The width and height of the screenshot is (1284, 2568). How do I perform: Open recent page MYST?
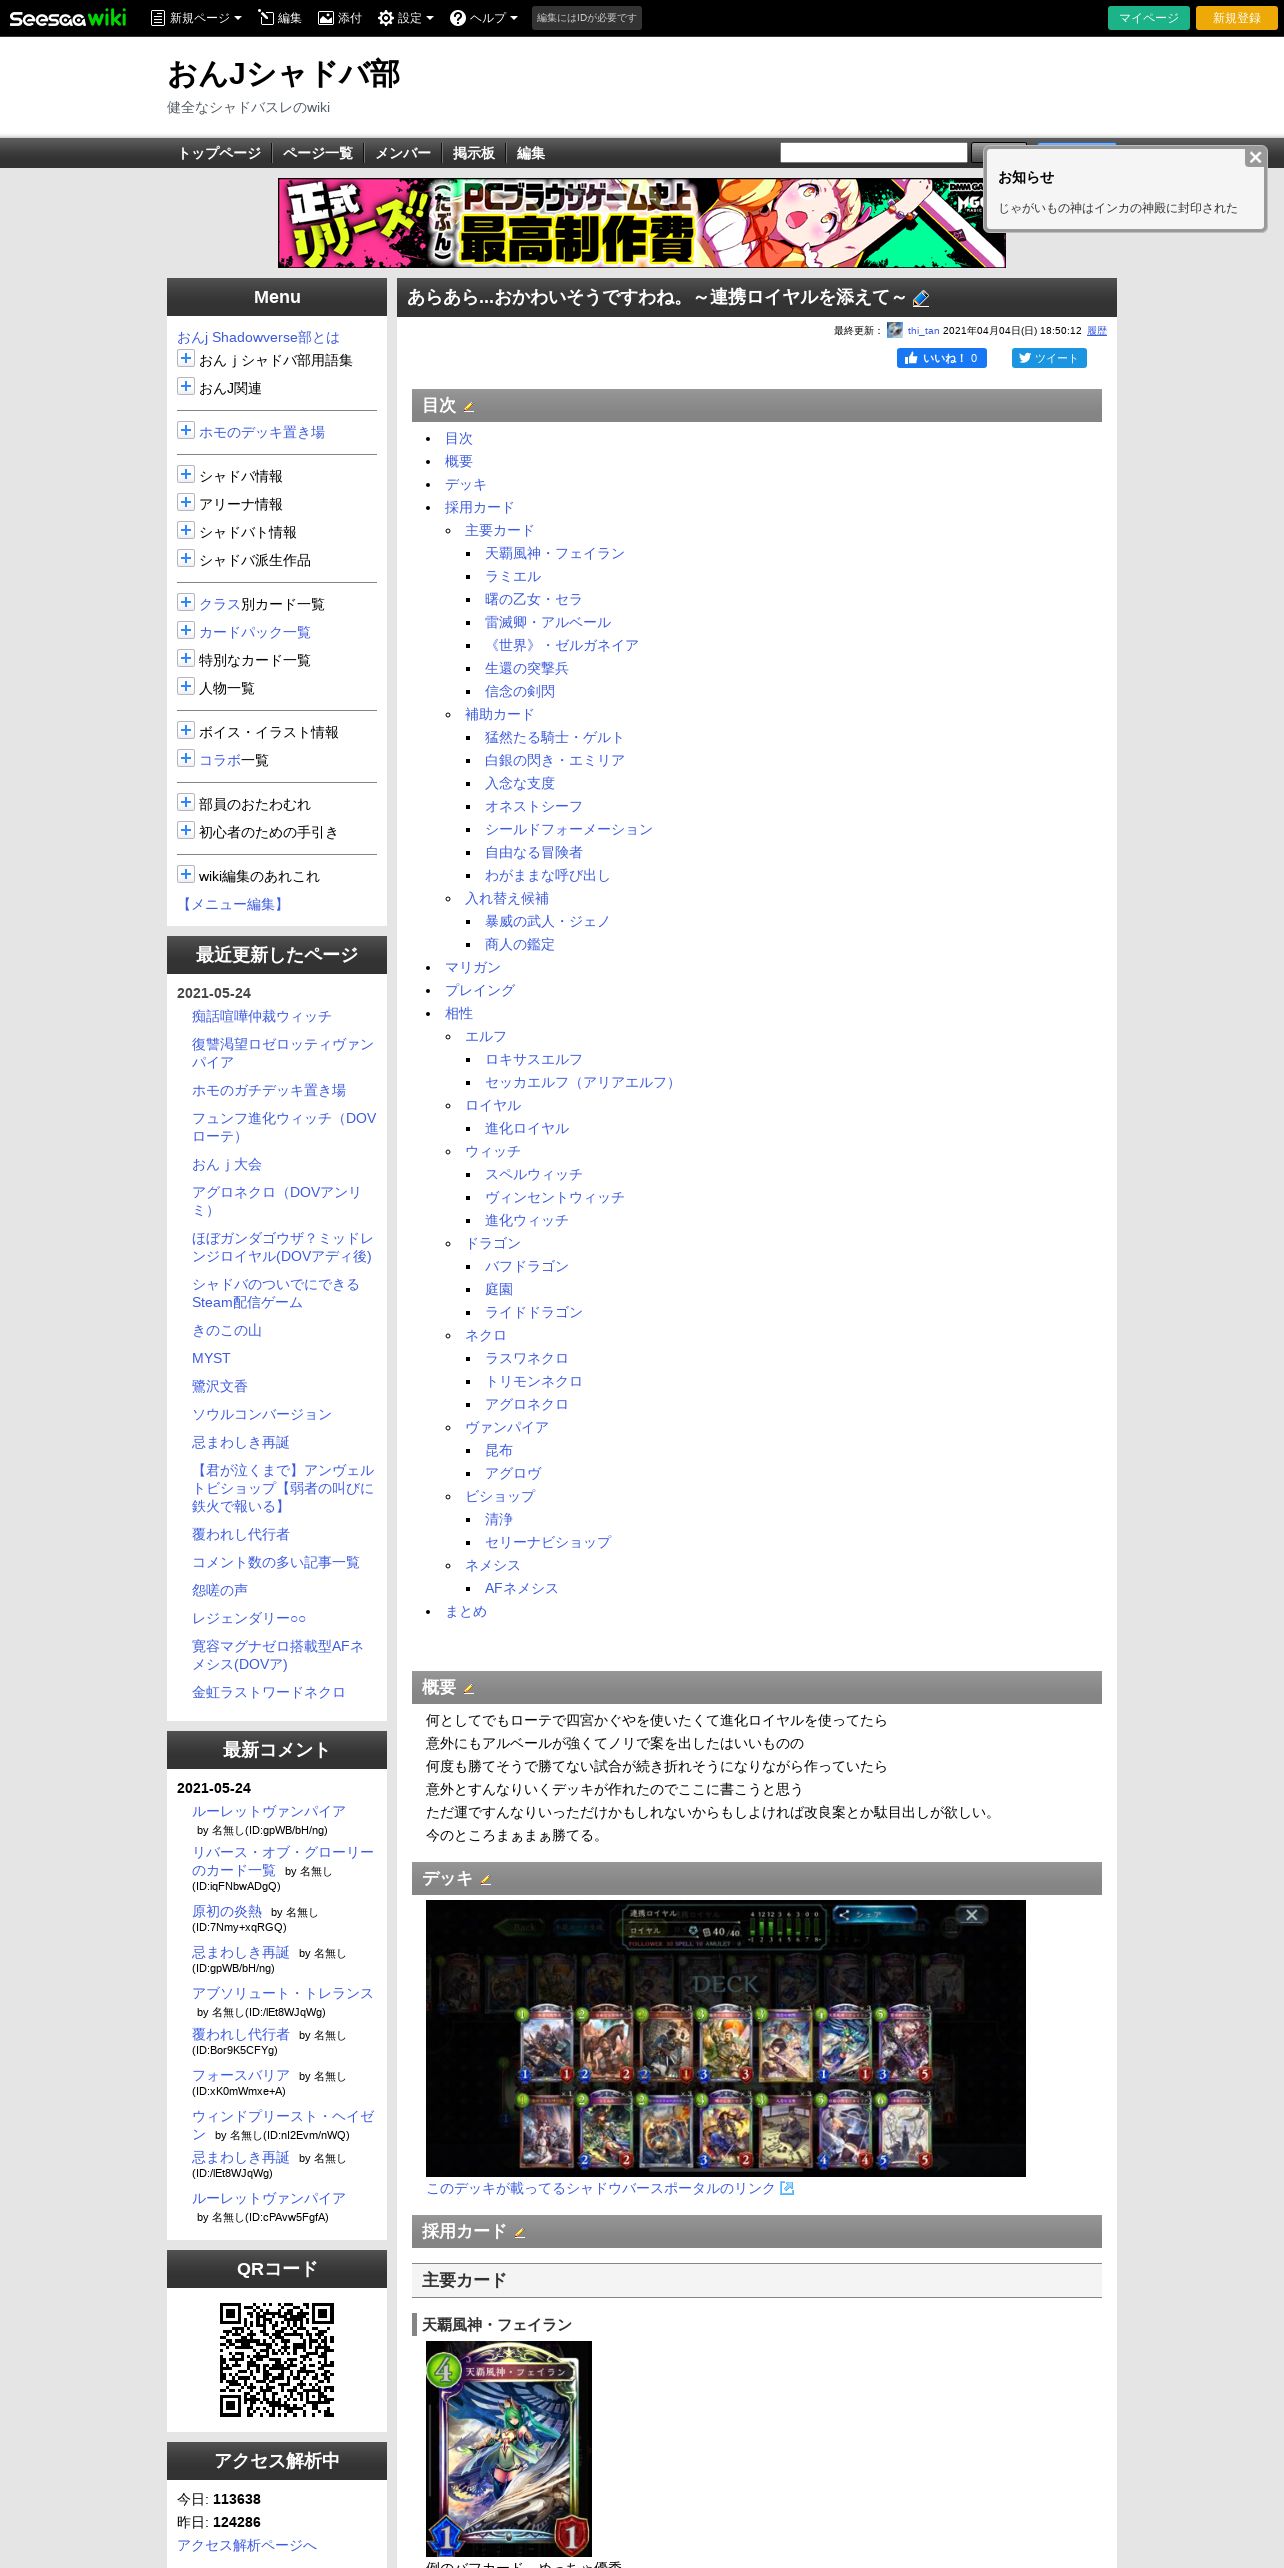[211, 1358]
